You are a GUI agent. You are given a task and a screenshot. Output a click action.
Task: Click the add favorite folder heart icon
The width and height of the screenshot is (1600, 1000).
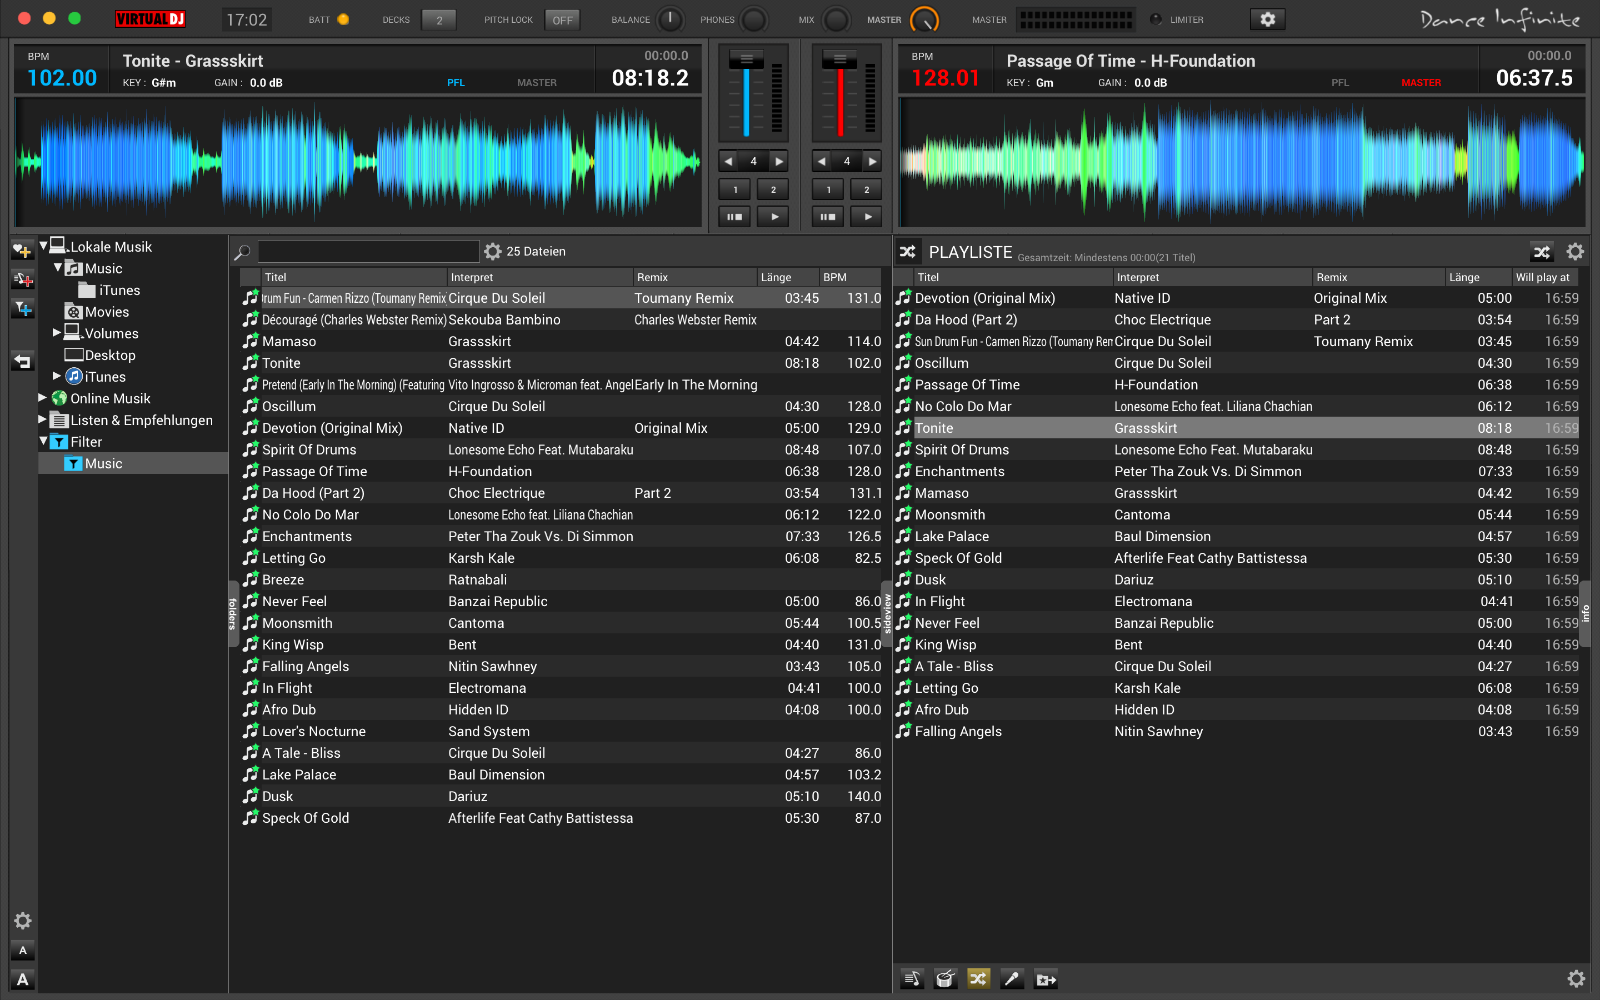[x=22, y=250]
